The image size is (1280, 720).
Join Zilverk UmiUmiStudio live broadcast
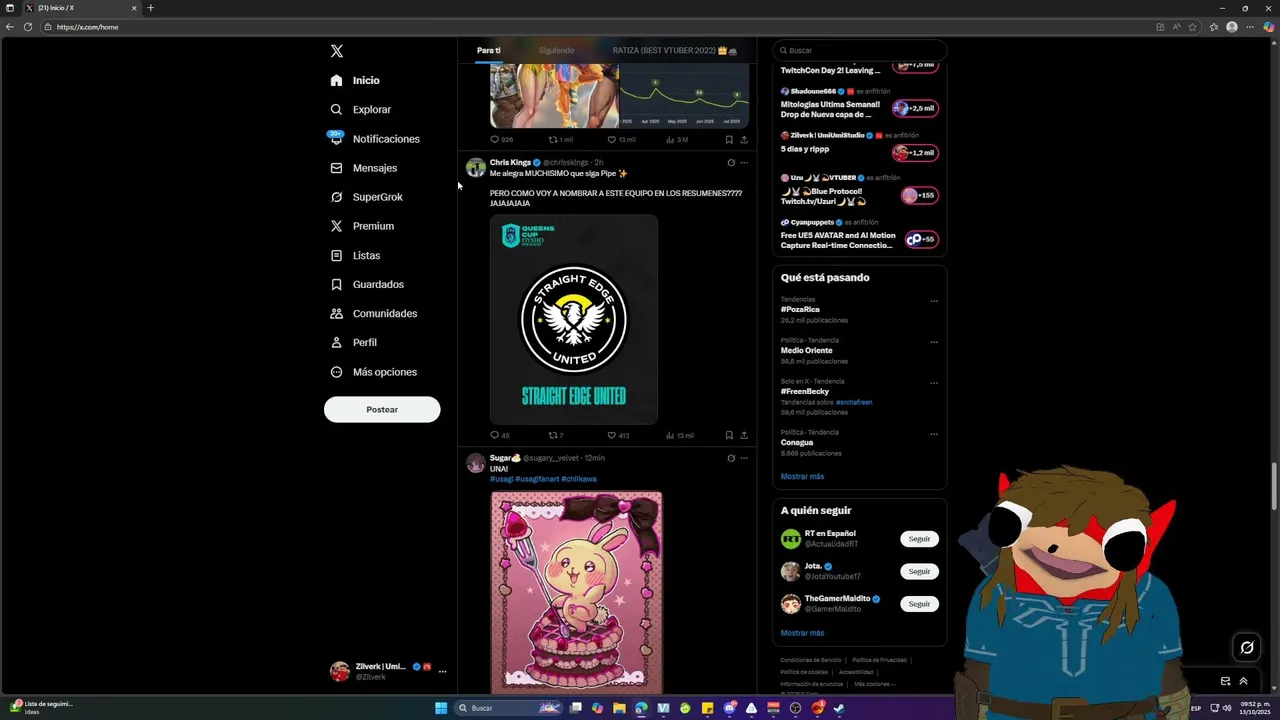coord(915,153)
